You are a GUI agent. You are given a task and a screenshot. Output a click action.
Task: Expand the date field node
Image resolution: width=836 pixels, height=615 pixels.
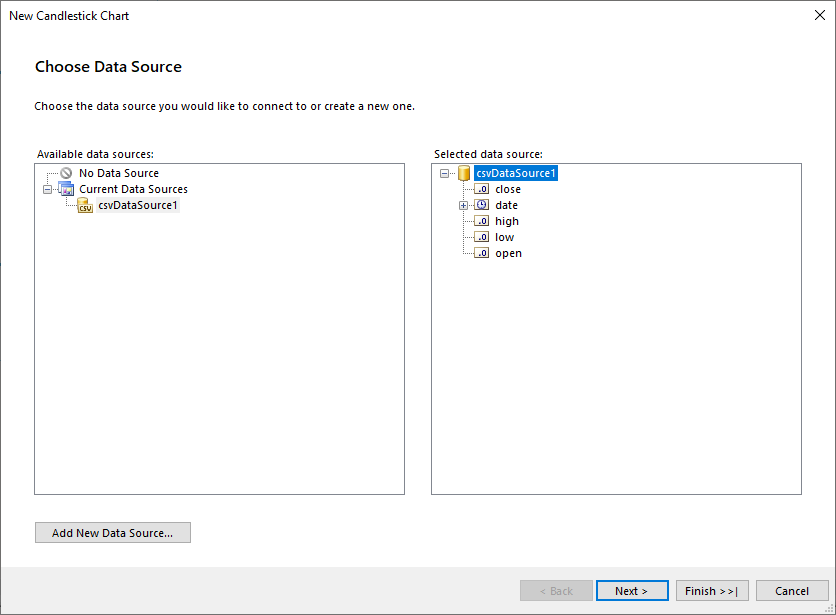(x=462, y=205)
